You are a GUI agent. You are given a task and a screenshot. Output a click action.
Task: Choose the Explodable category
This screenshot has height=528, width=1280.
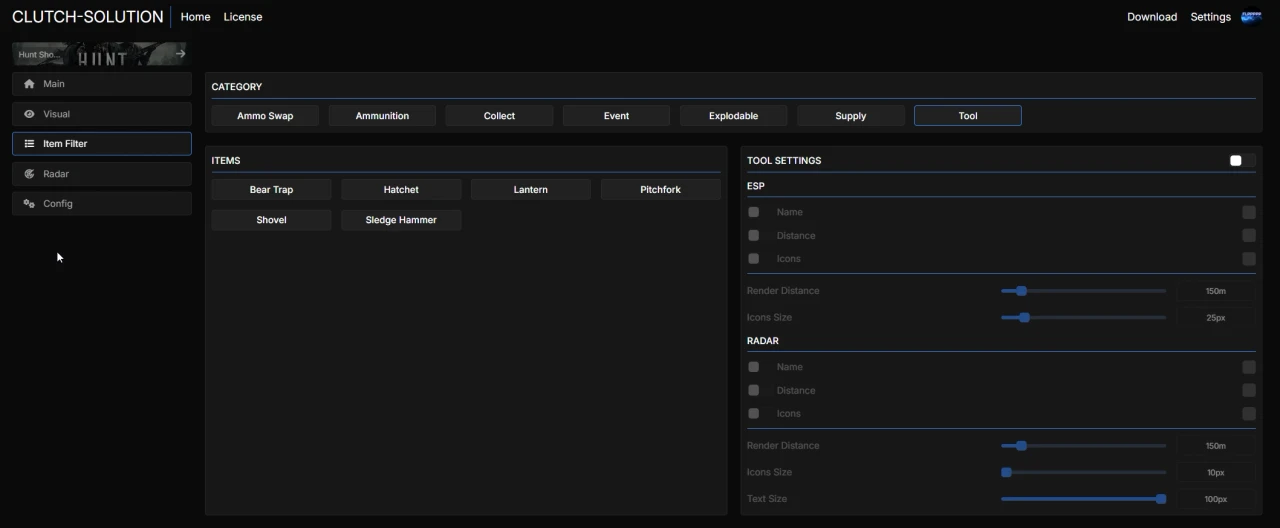point(733,116)
